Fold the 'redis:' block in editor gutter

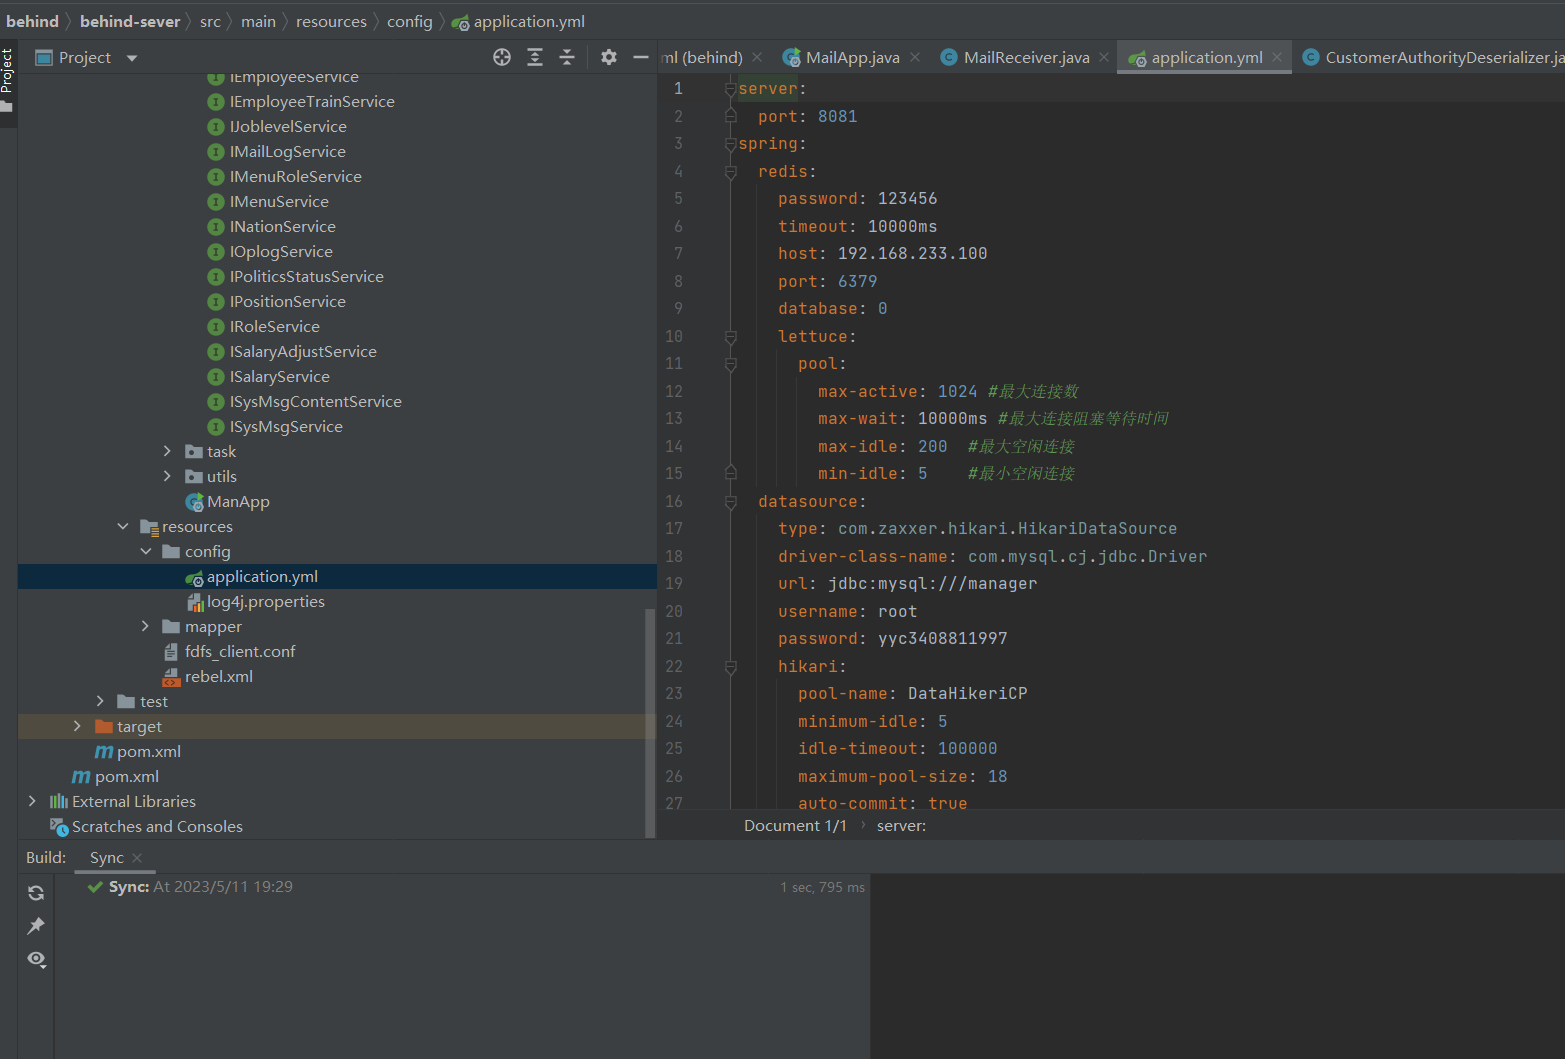731,172
